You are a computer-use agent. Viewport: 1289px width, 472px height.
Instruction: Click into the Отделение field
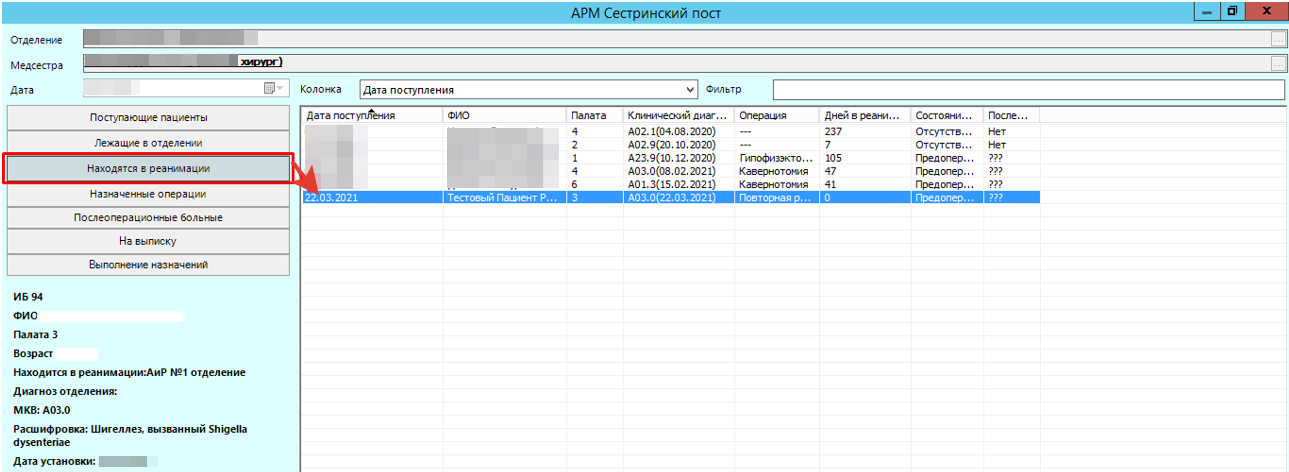coord(676,39)
